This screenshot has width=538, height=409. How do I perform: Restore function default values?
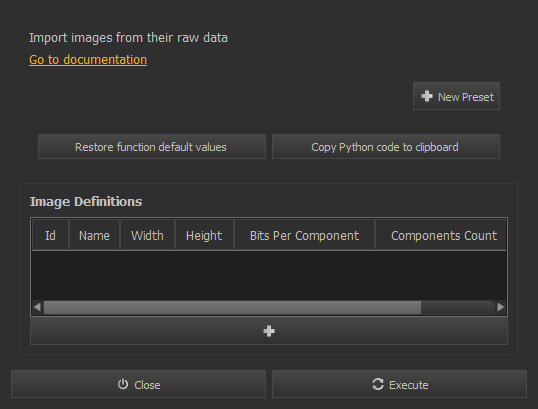point(152,147)
